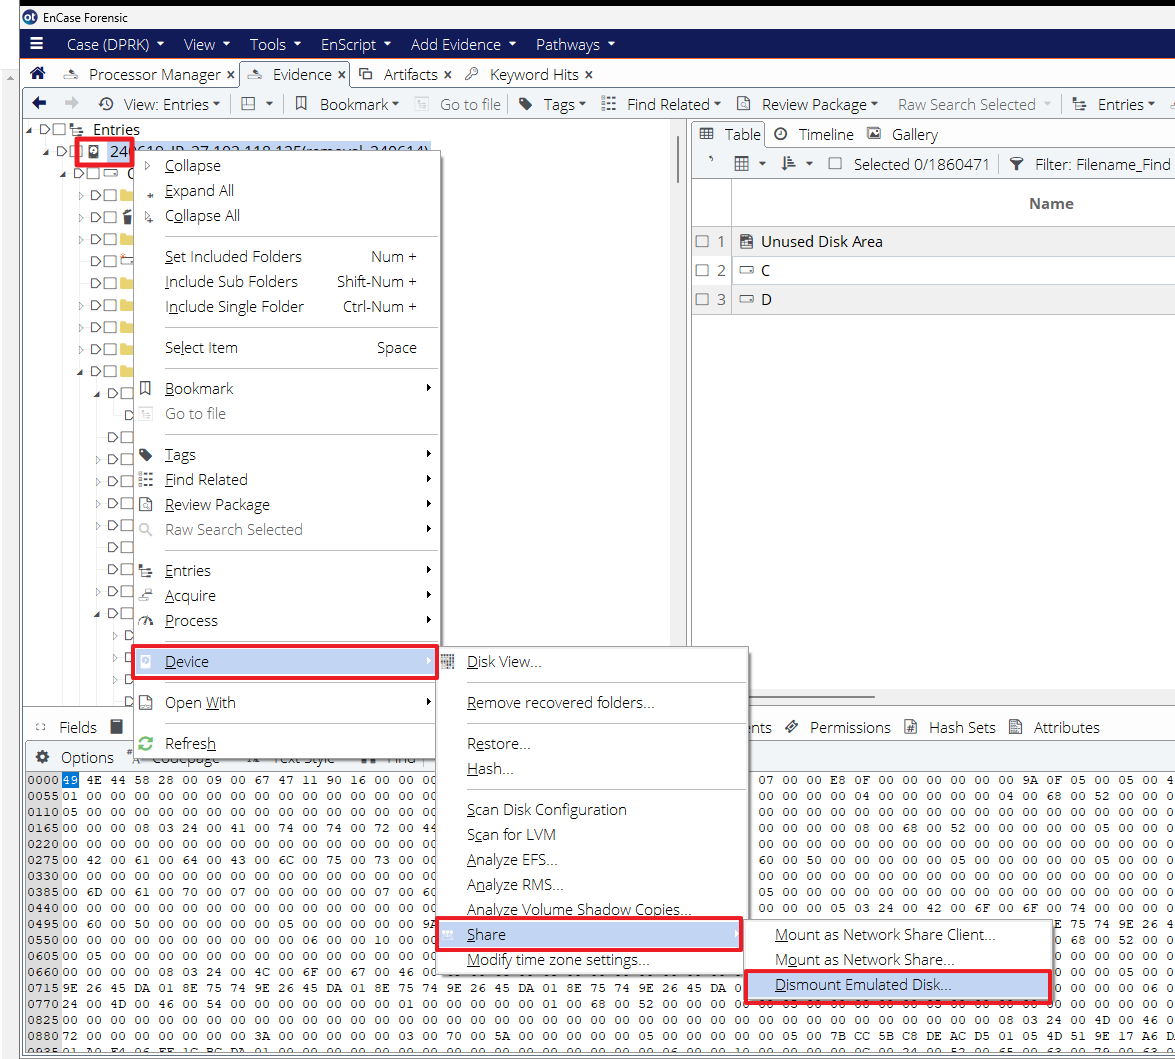Click the Permissions pane icon
The image size is (1175, 1059).
tap(792, 727)
